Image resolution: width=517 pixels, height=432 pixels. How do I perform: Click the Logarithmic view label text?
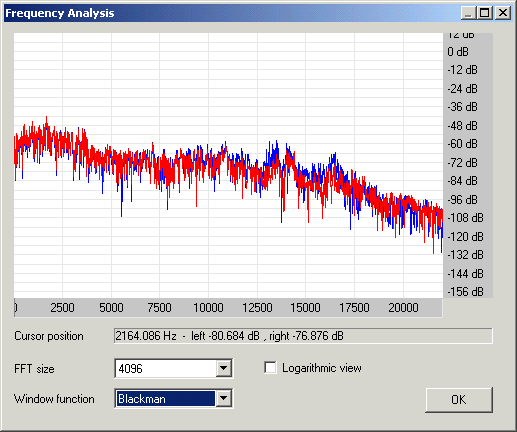coord(322,368)
